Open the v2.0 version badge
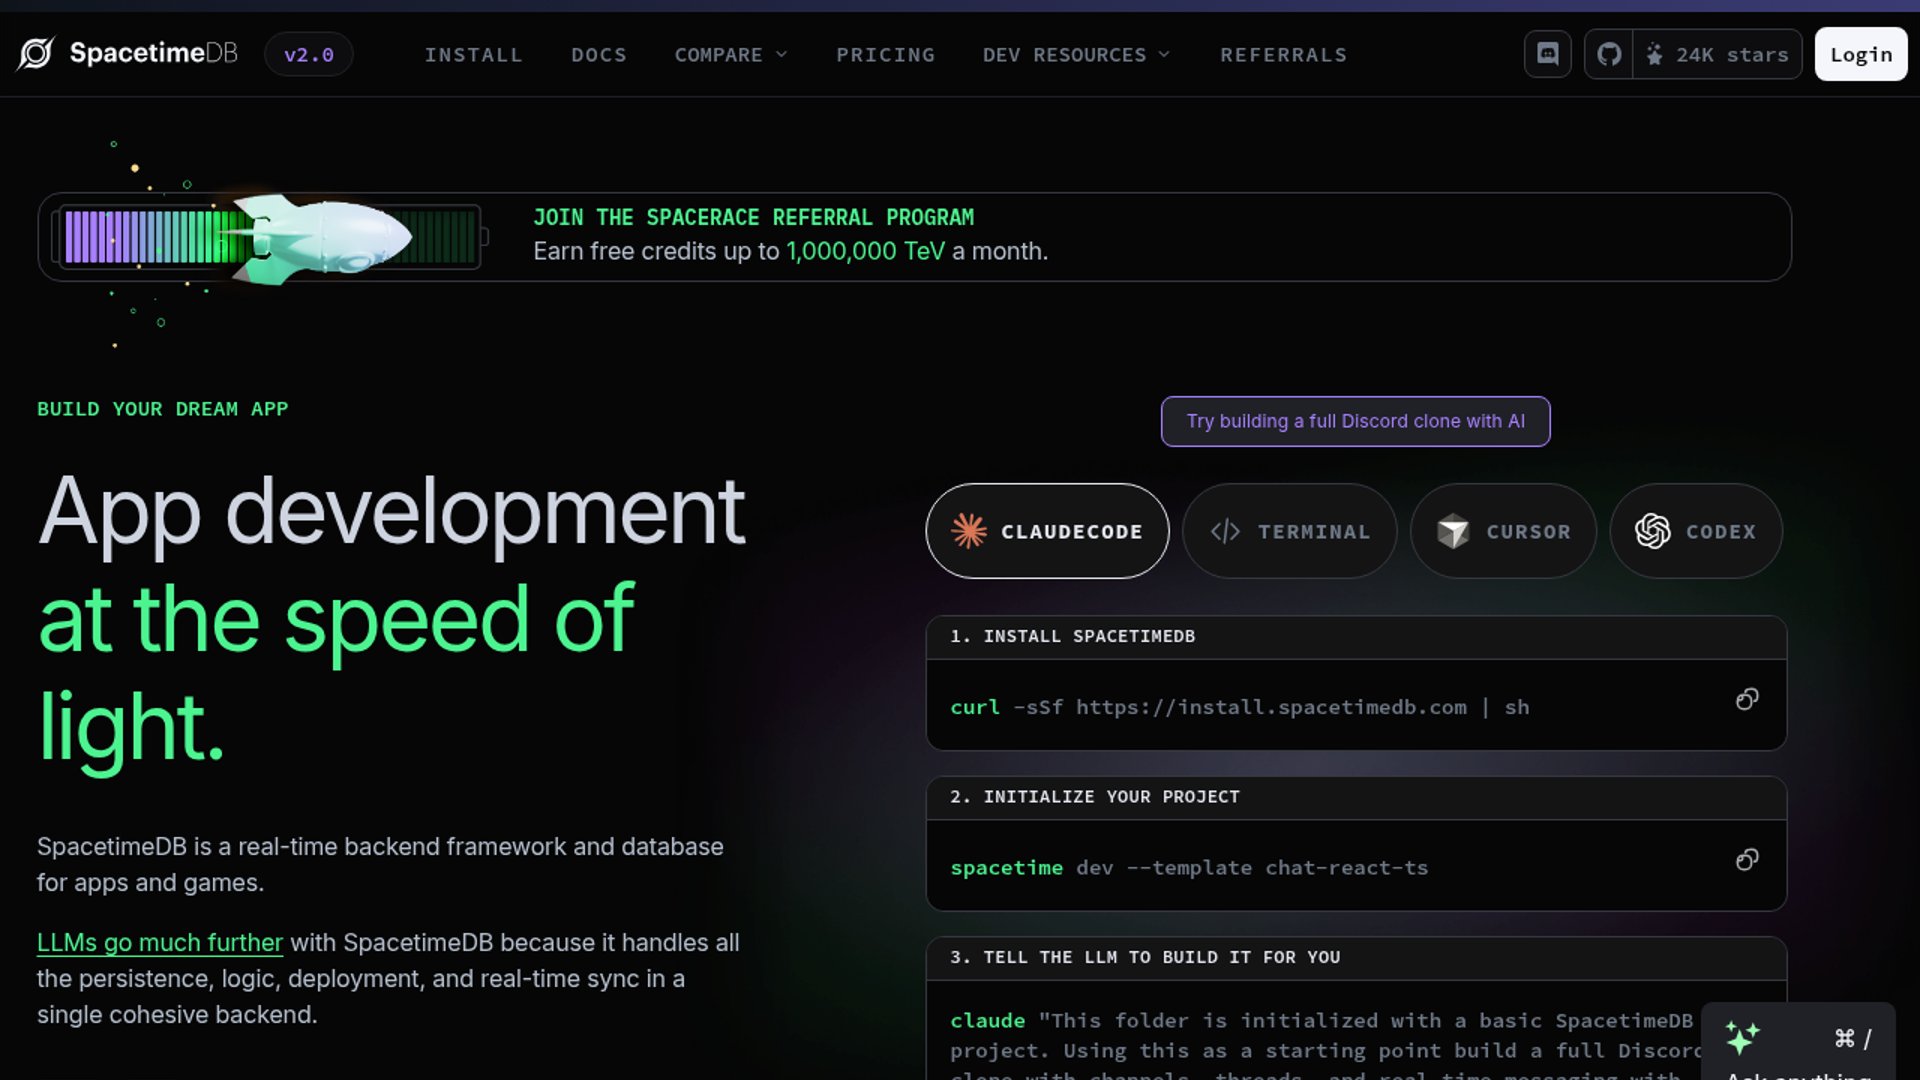The height and width of the screenshot is (1080, 1920). [x=308, y=55]
